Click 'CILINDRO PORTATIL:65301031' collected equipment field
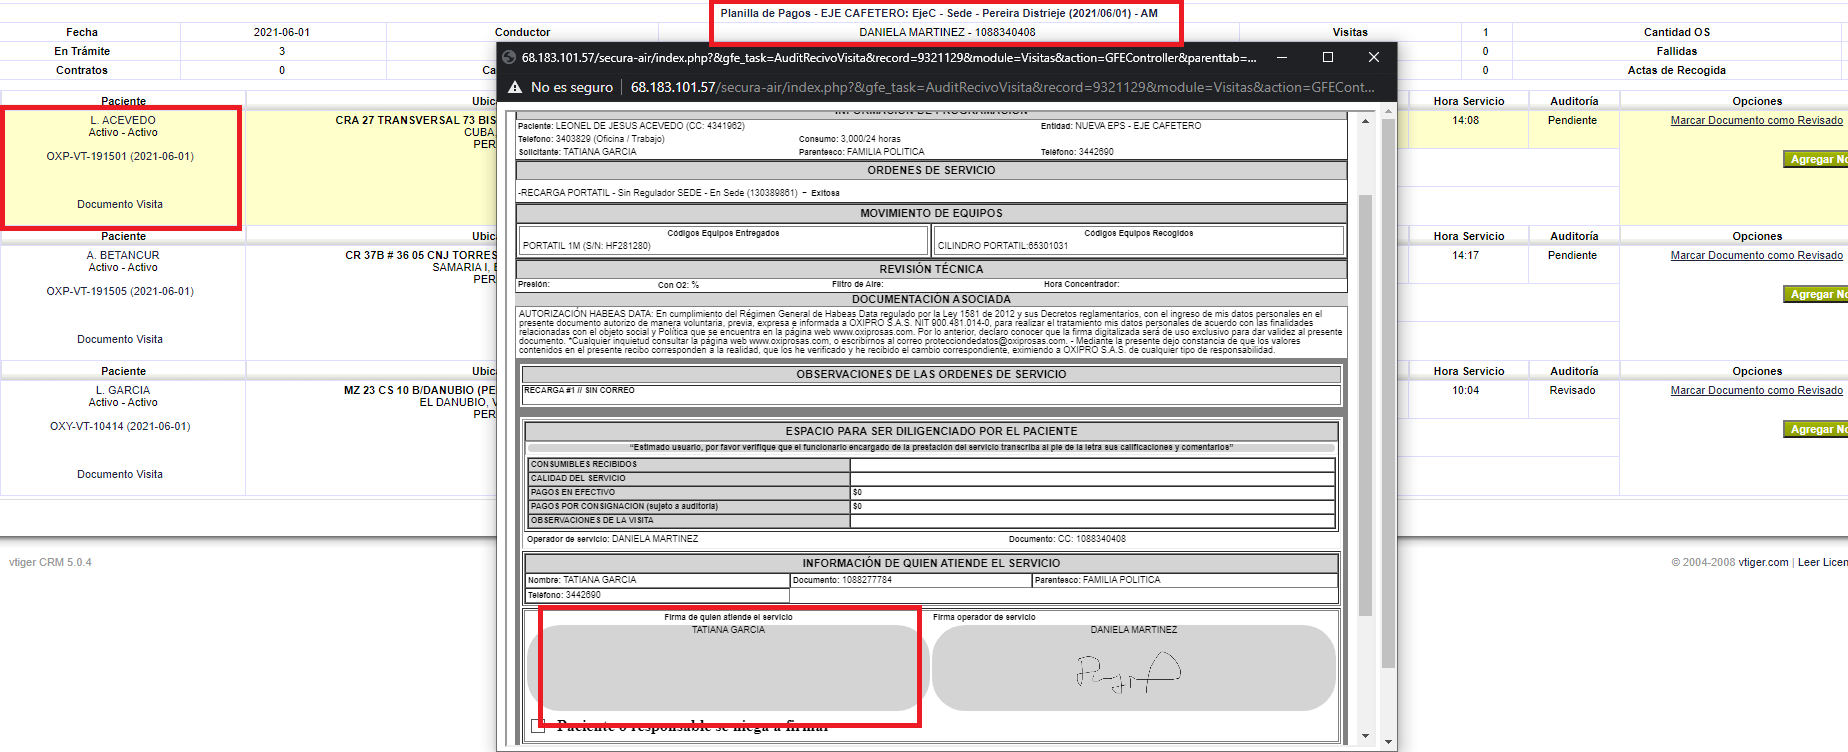1848x752 pixels. (x=1139, y=241)
